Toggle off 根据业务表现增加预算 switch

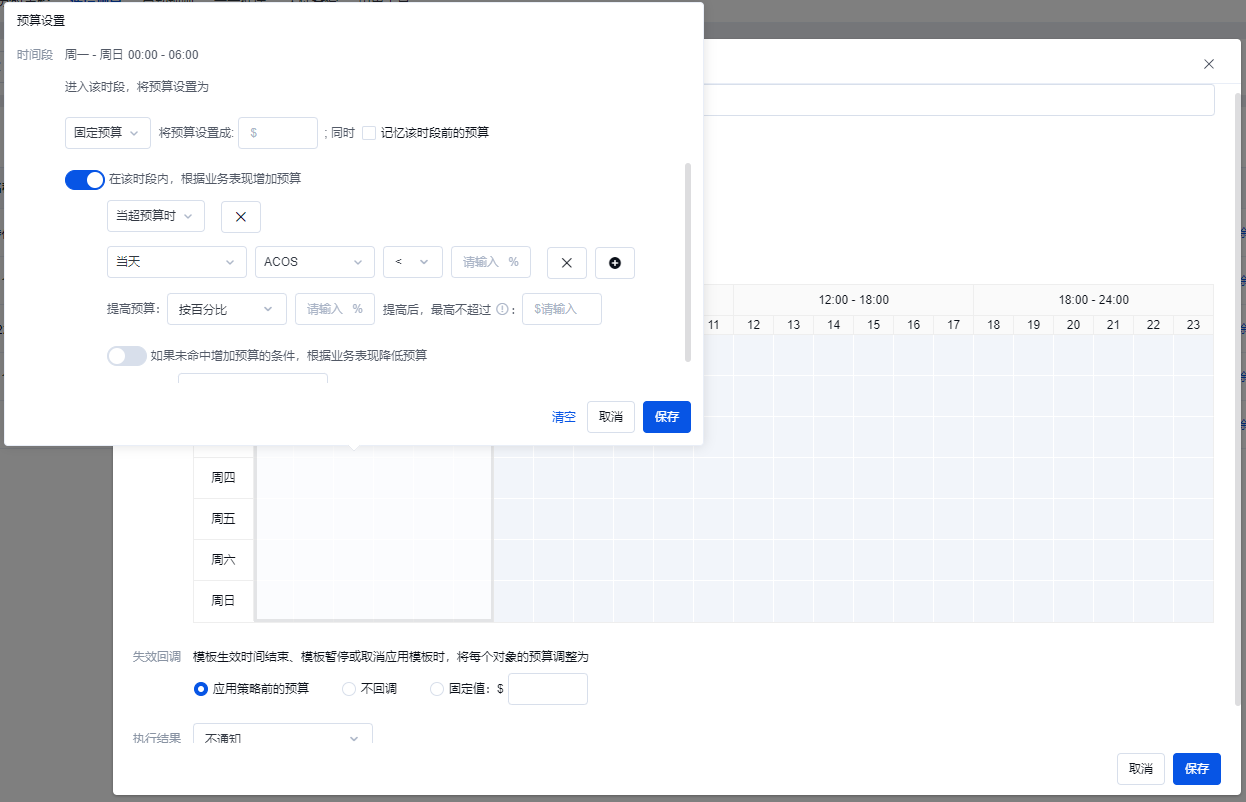click(85, 180)
